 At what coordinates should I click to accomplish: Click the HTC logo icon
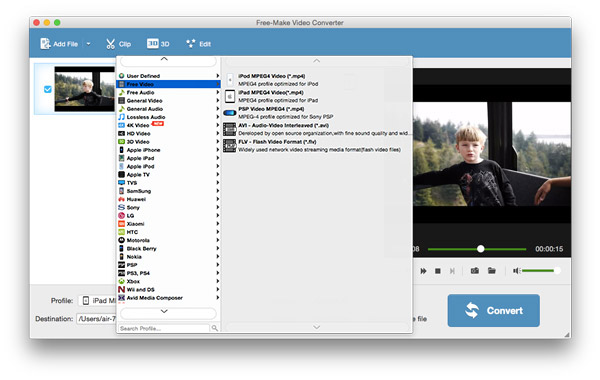(121, 232)
